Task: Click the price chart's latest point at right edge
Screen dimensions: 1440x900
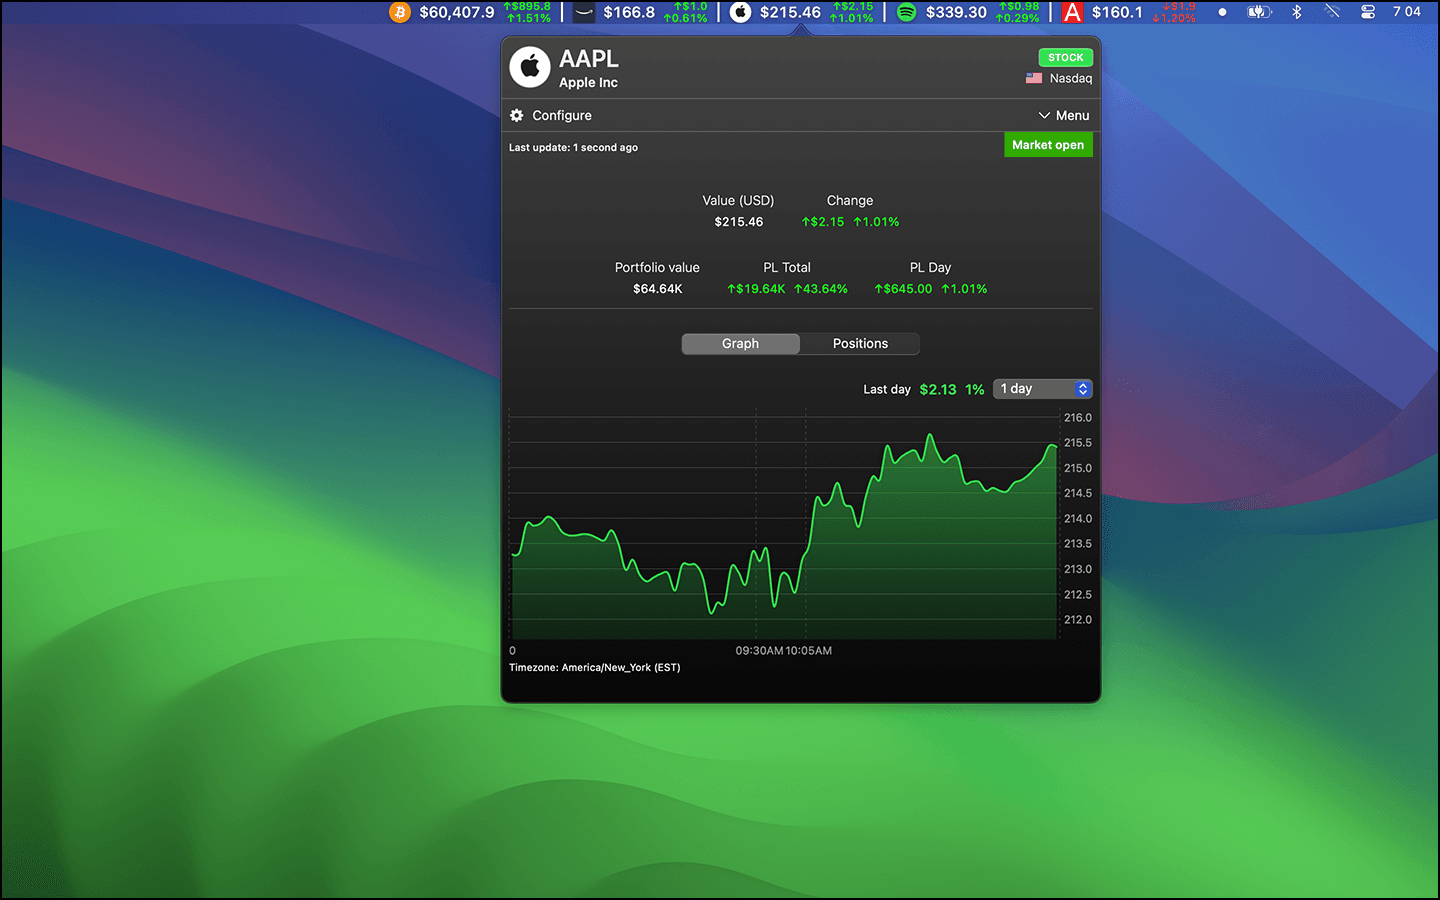Action: 1055,447
